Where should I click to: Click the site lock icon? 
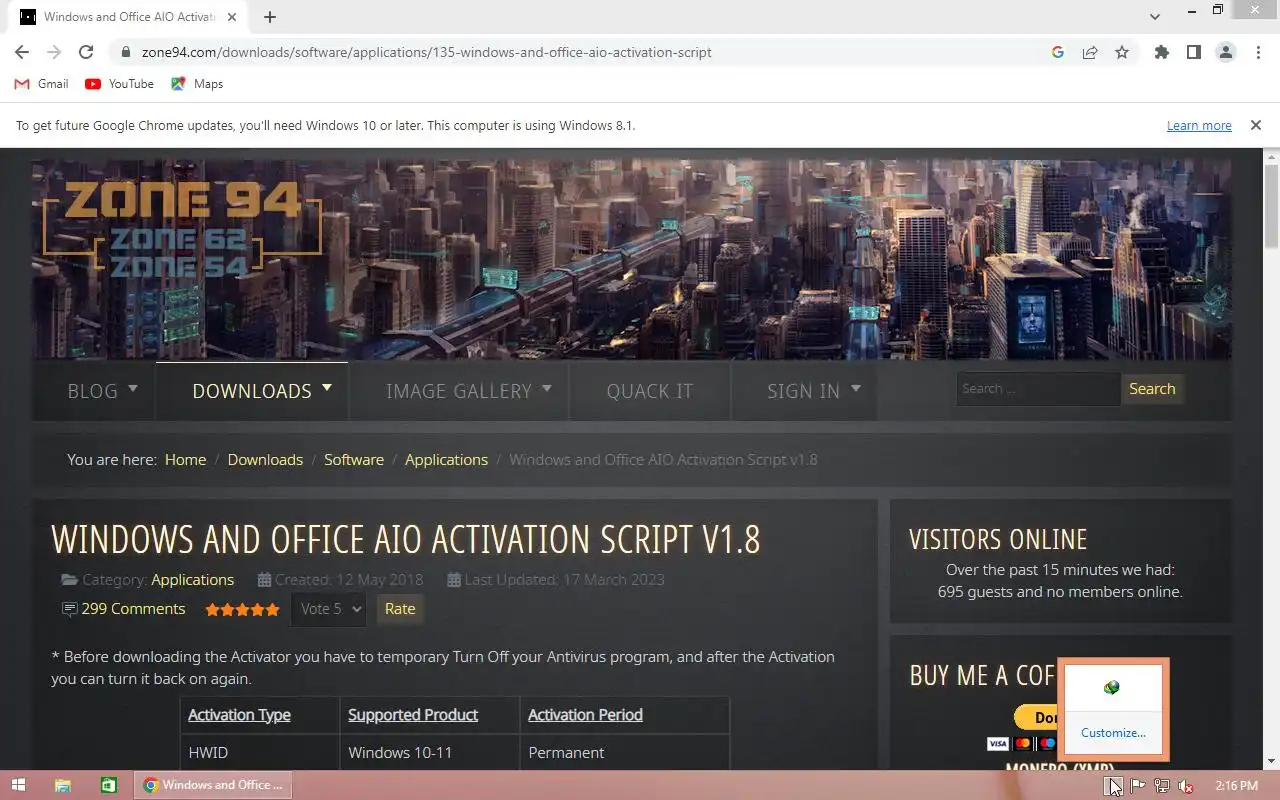[126, 52]
